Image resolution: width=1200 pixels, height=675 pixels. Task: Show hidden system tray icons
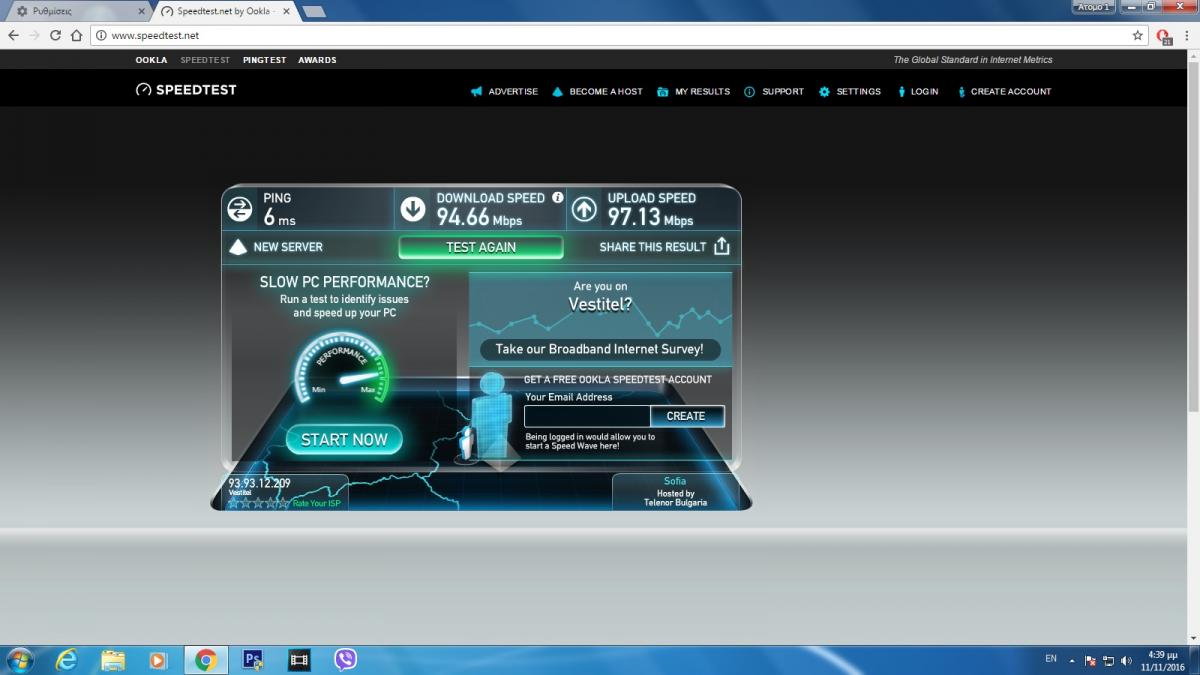[1072, 661]
